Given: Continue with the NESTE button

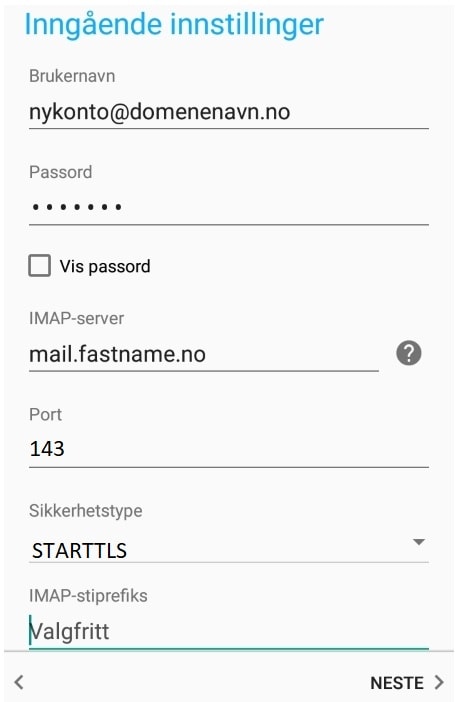Looking at the screenshot, I should pyautogui.click(x=407, y=683).
